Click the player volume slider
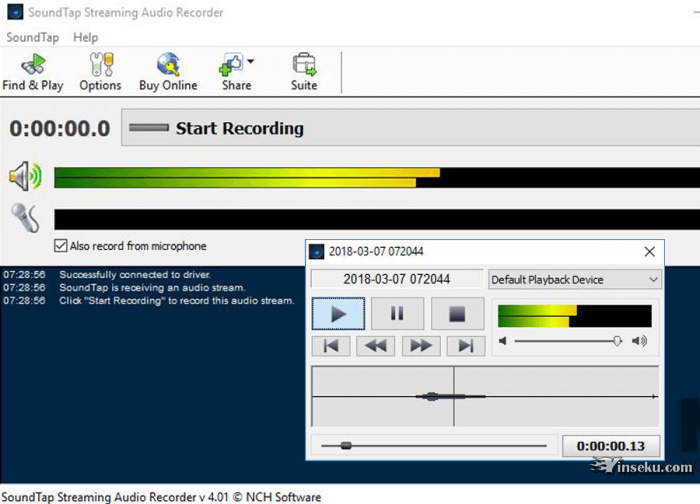Image resolution: width=700 pixels, height=504 pixels. [568, 341]
